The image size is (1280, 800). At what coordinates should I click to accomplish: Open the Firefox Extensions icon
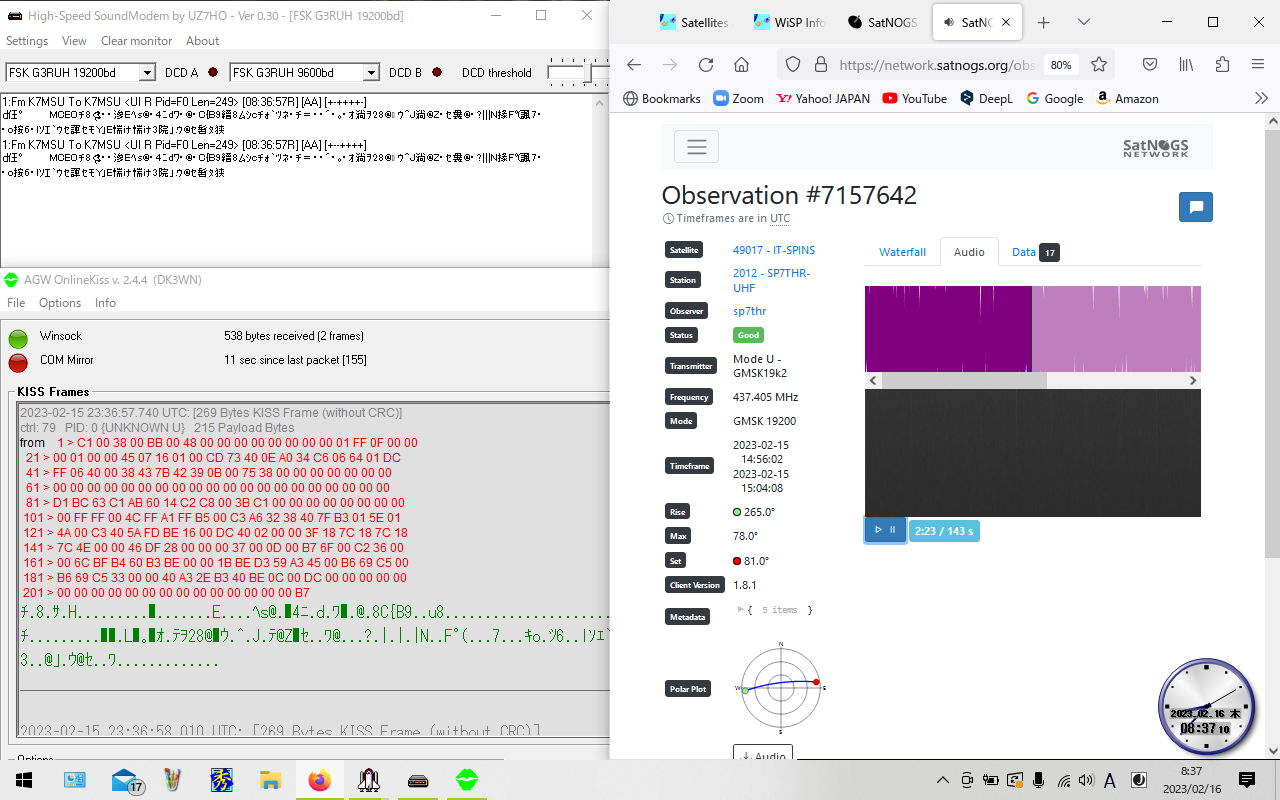(x=1222, y=65)
